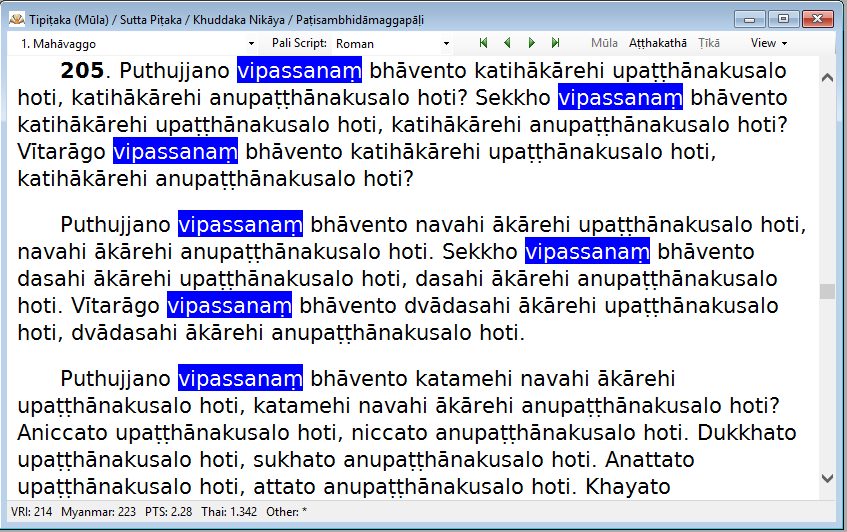Open the chapter dropdown showing 1. Mahāvaggo
This screenshot has width=847, height=532.
[x=137, y=44]
